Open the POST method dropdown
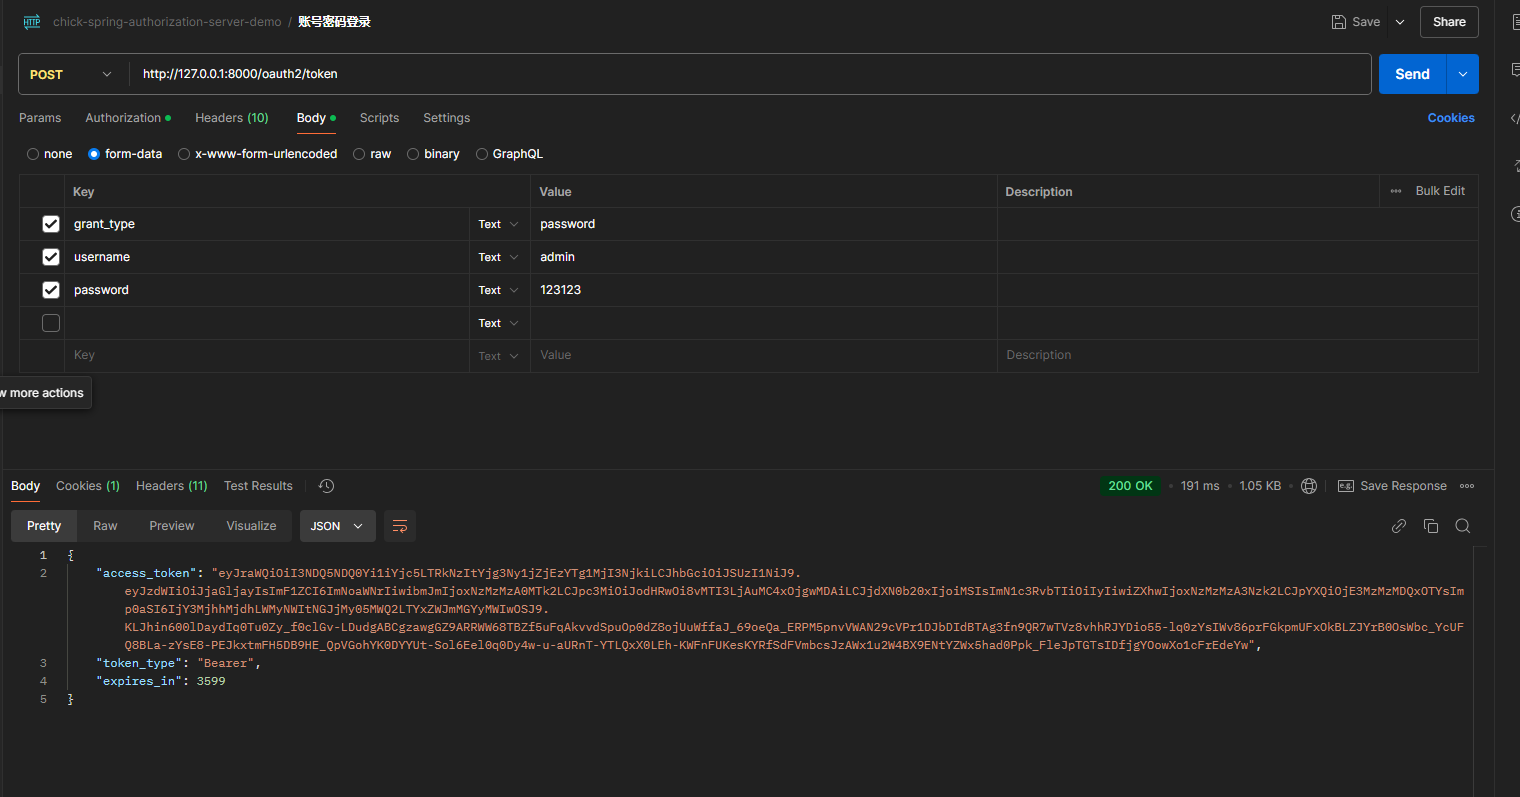1520x797 pixels. pyautogui.click(x=70, y=74)
